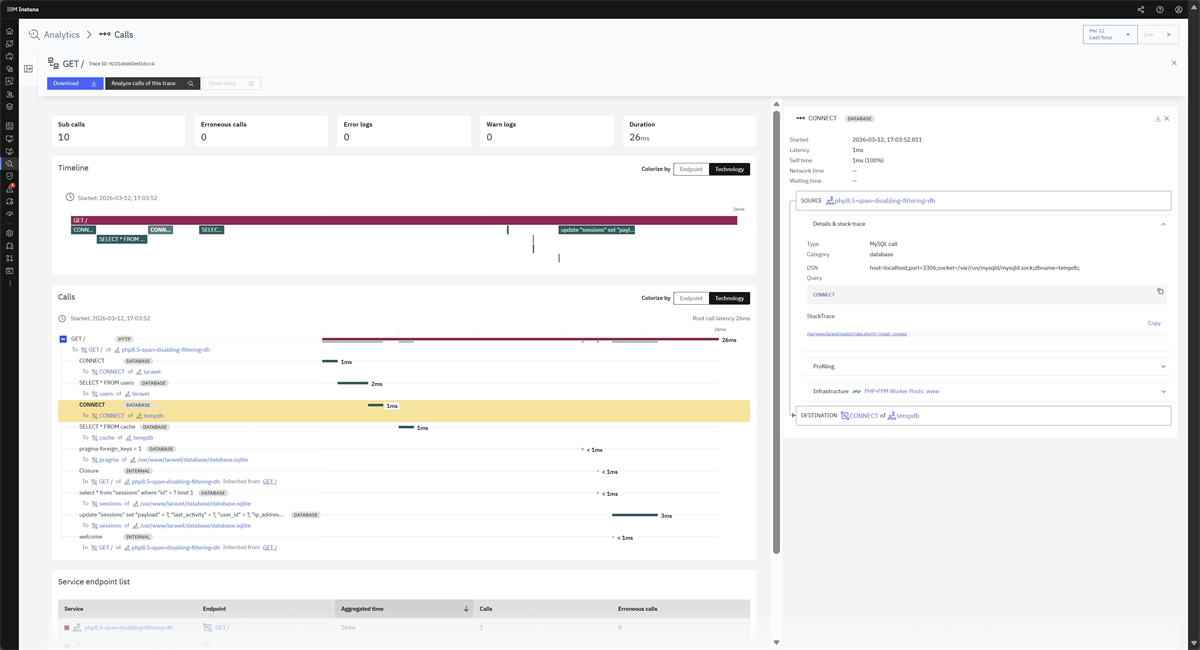Sort by Aggregated time column header
The width and height of the screenshot is (1200, 650).
pyautogui.click(x=405, y=608)
